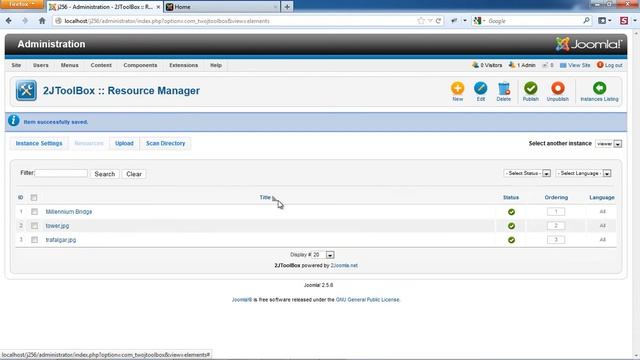The image size is (640, 360).
Task: Open the Display # dropdown
Action: click(323, 255)
